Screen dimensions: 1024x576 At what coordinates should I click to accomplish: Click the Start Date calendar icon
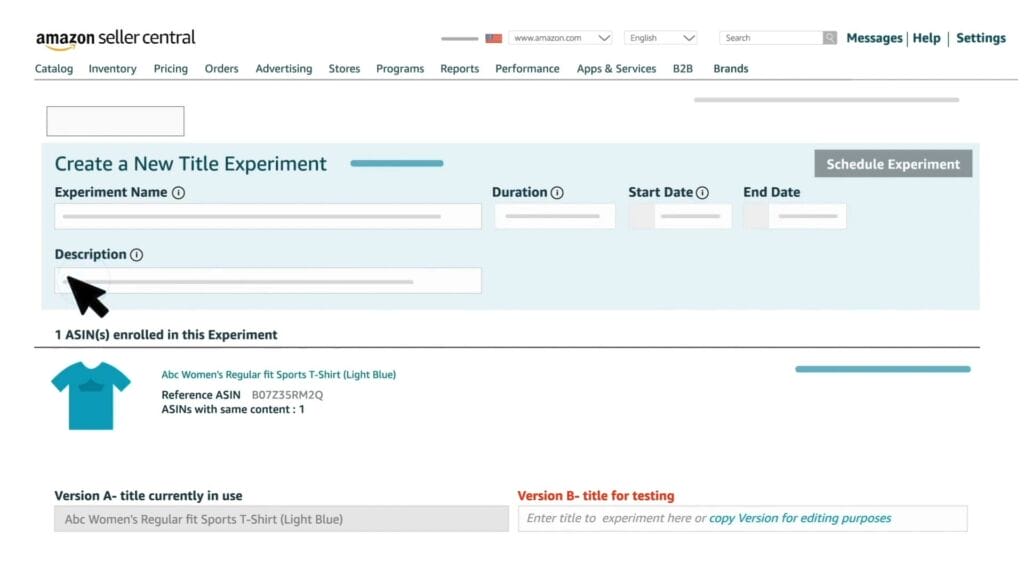point(641,216)
